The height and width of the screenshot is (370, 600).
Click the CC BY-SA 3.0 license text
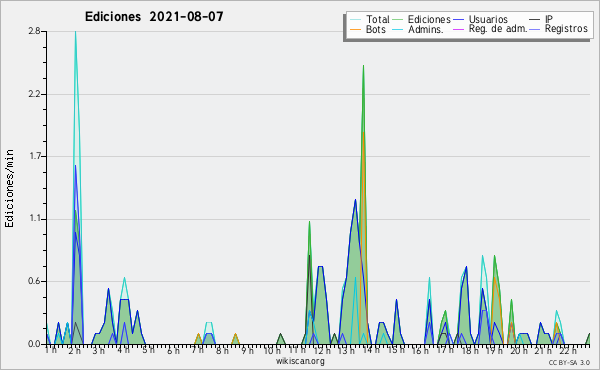(x=569, y=362)
